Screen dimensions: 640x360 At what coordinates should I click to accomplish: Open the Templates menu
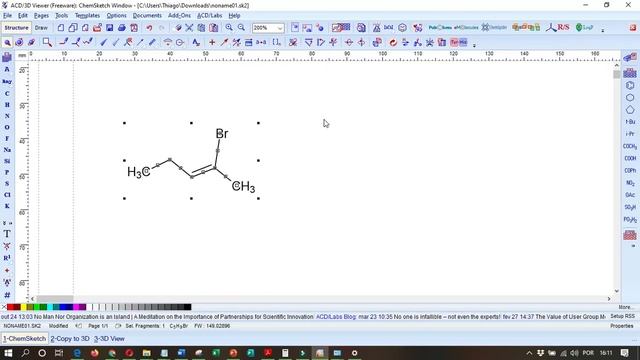[87, 16]
